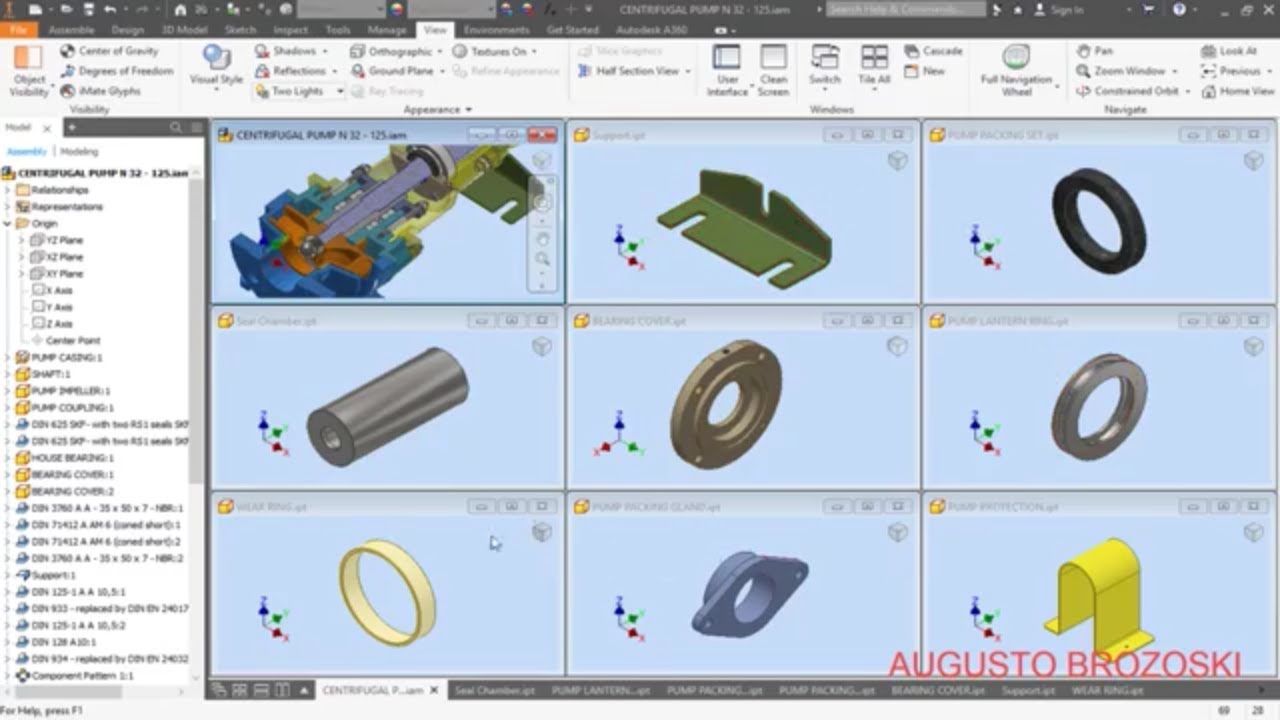Open the Get Started ribbon tab
Viewport: 1280px width, 720px height.
click(x=574, y=30)
